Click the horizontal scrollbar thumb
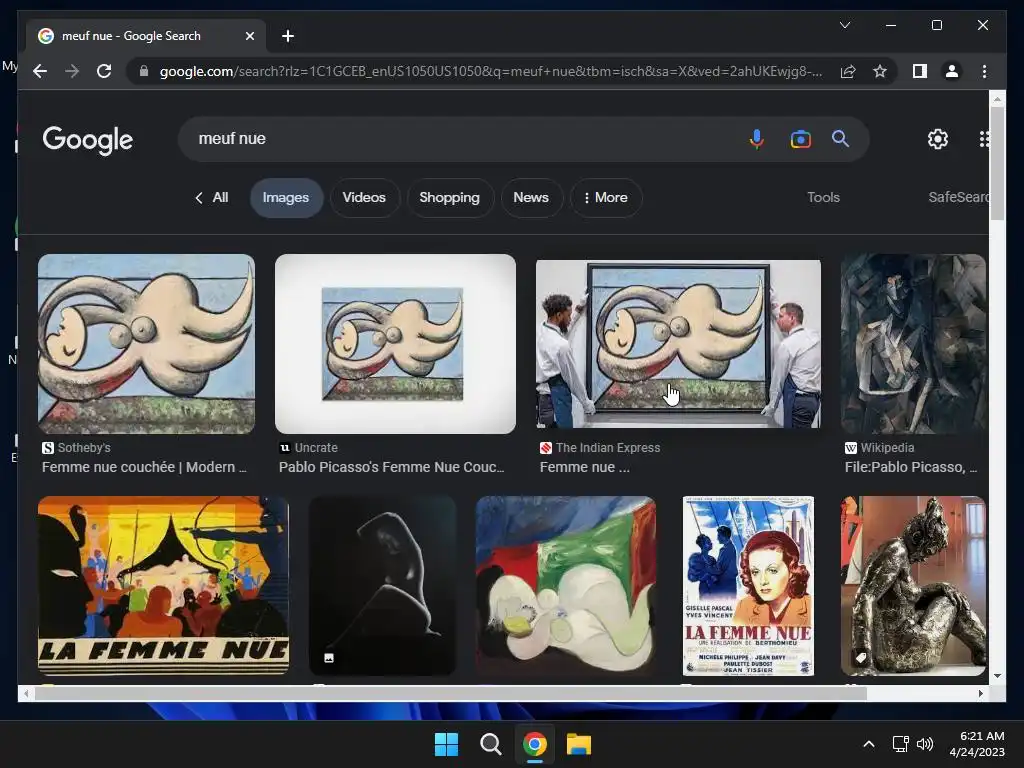 pyautogui.click(x=451, y=694)
